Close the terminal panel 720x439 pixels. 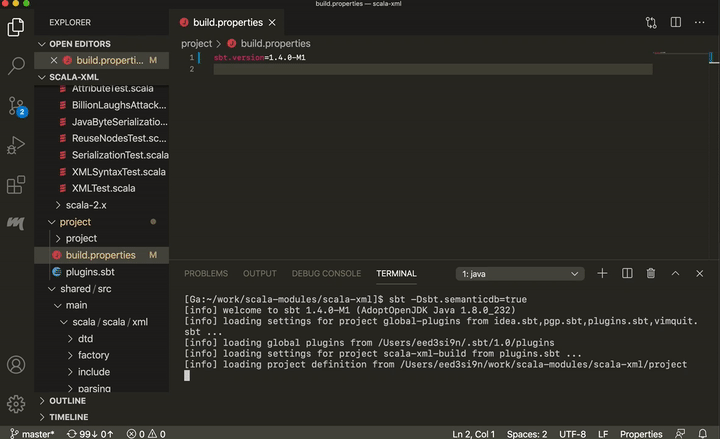coord(699,273)
